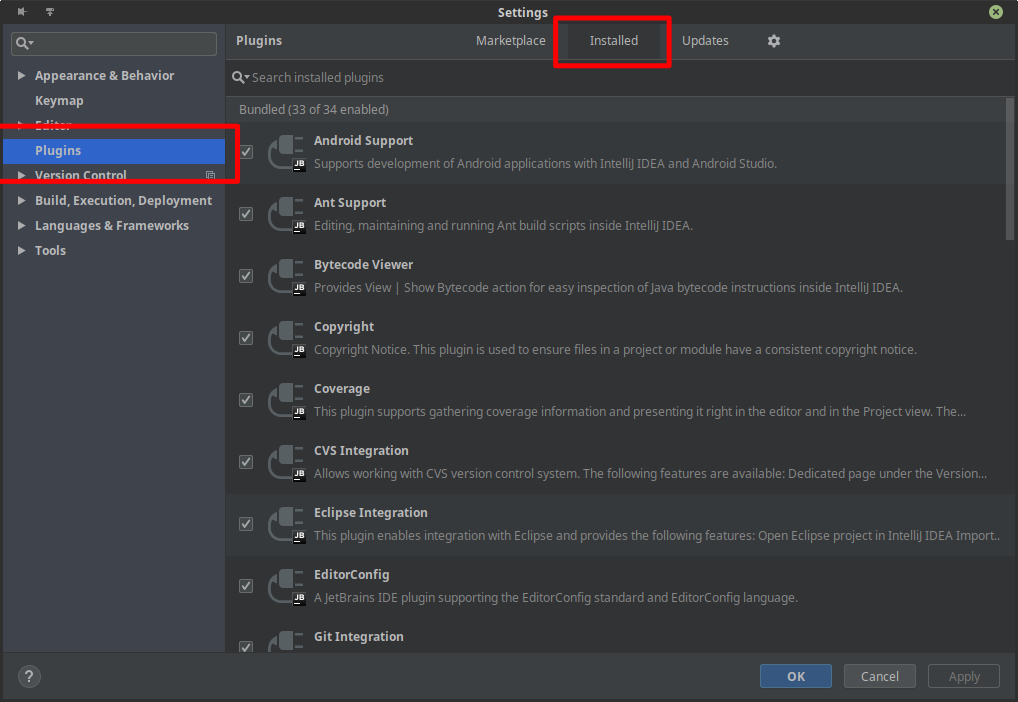Open the plugins gear settings menu

coord(773,41)
